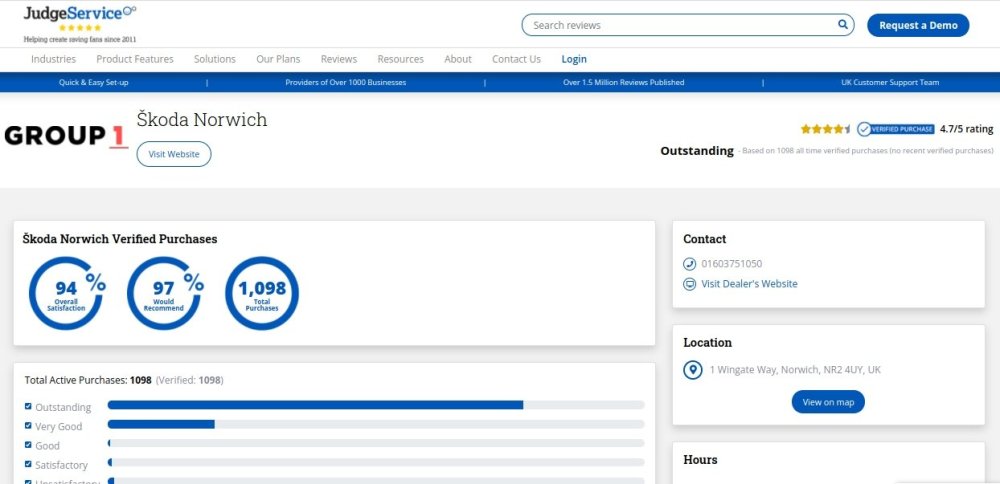Viewport: 1000px width, 484px height.
Task: Open the Resources menu
Action: pos(401,59)
